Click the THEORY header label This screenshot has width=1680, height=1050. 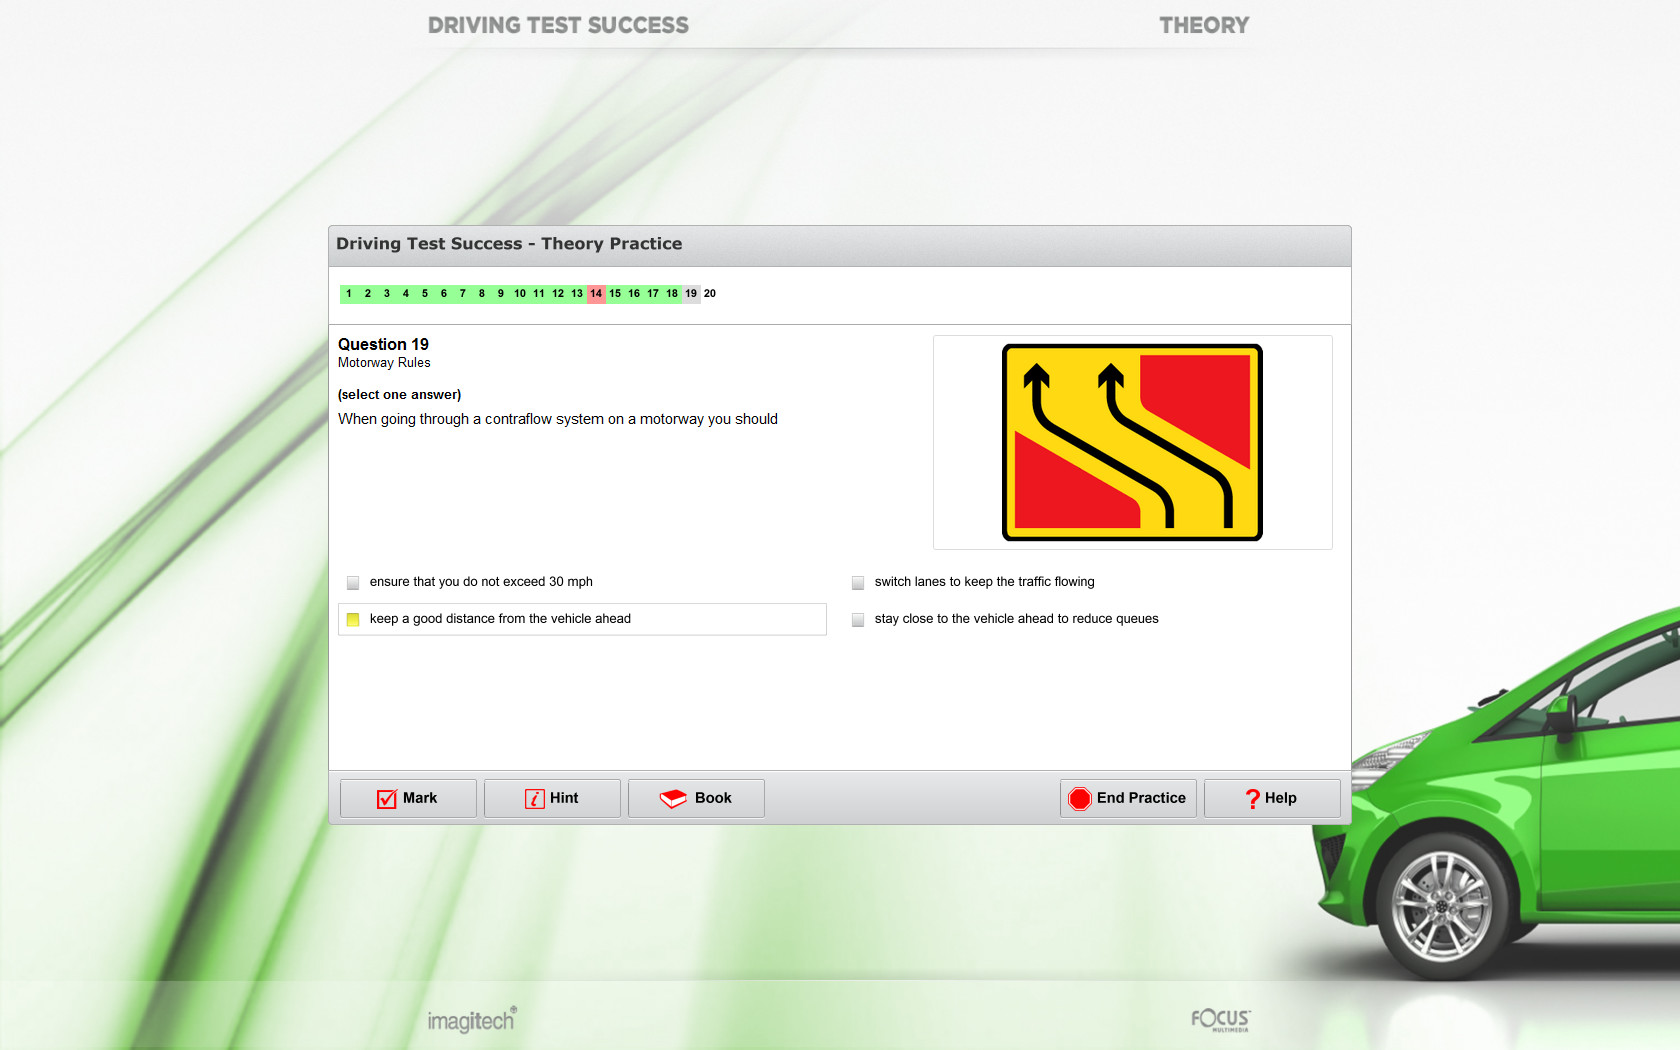(x=1203, y=25)
